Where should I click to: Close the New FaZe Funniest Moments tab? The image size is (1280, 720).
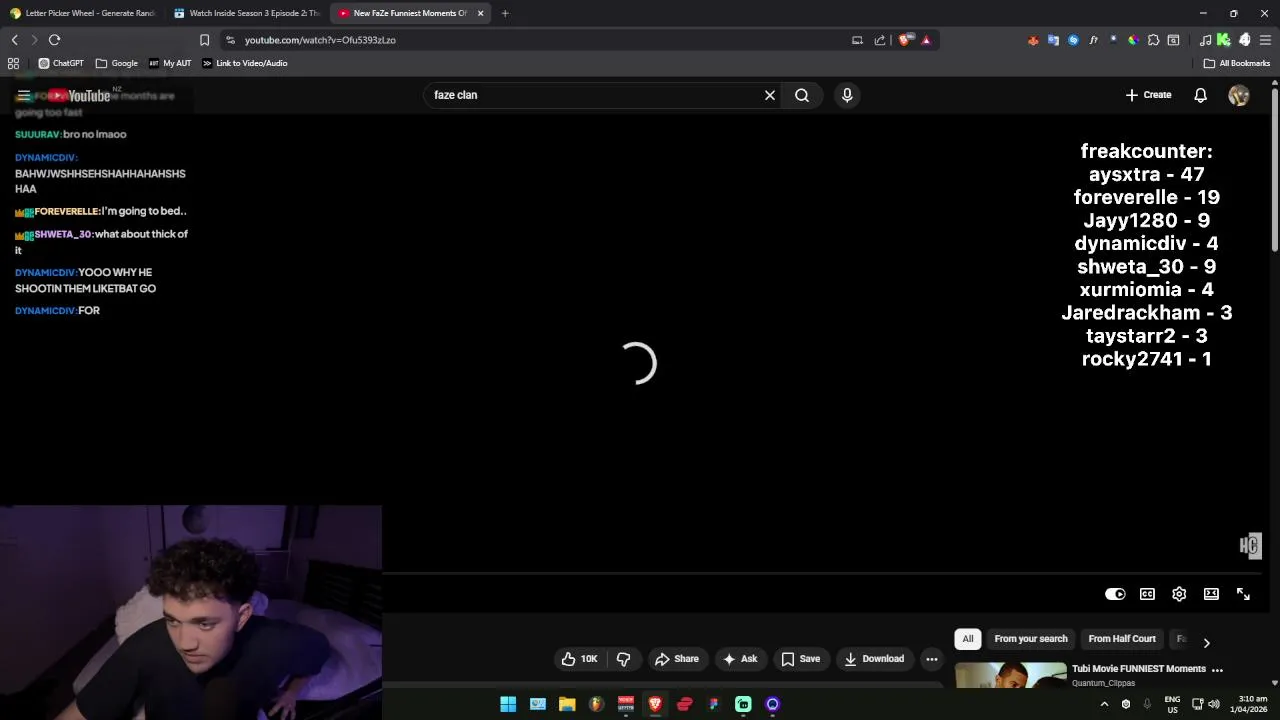pos(481,13)
